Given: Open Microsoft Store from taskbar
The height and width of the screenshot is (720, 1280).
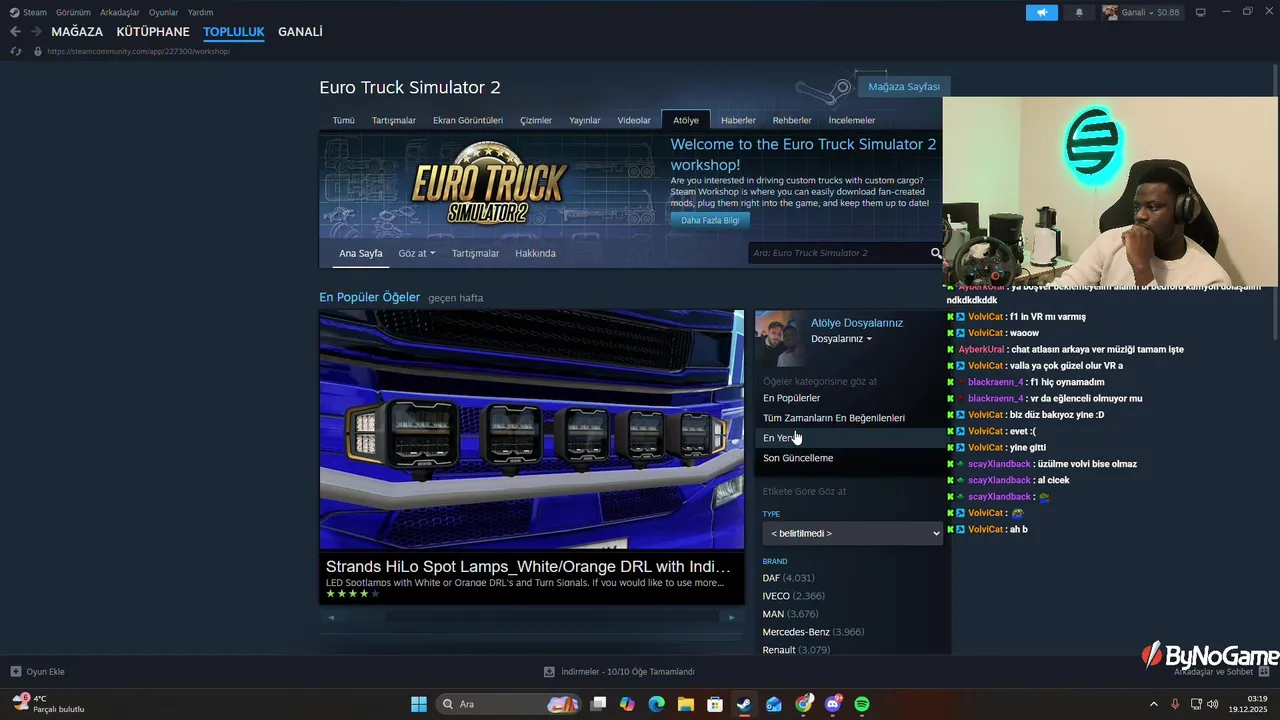Looking at the screenshot, I should (x=715, y=704).
